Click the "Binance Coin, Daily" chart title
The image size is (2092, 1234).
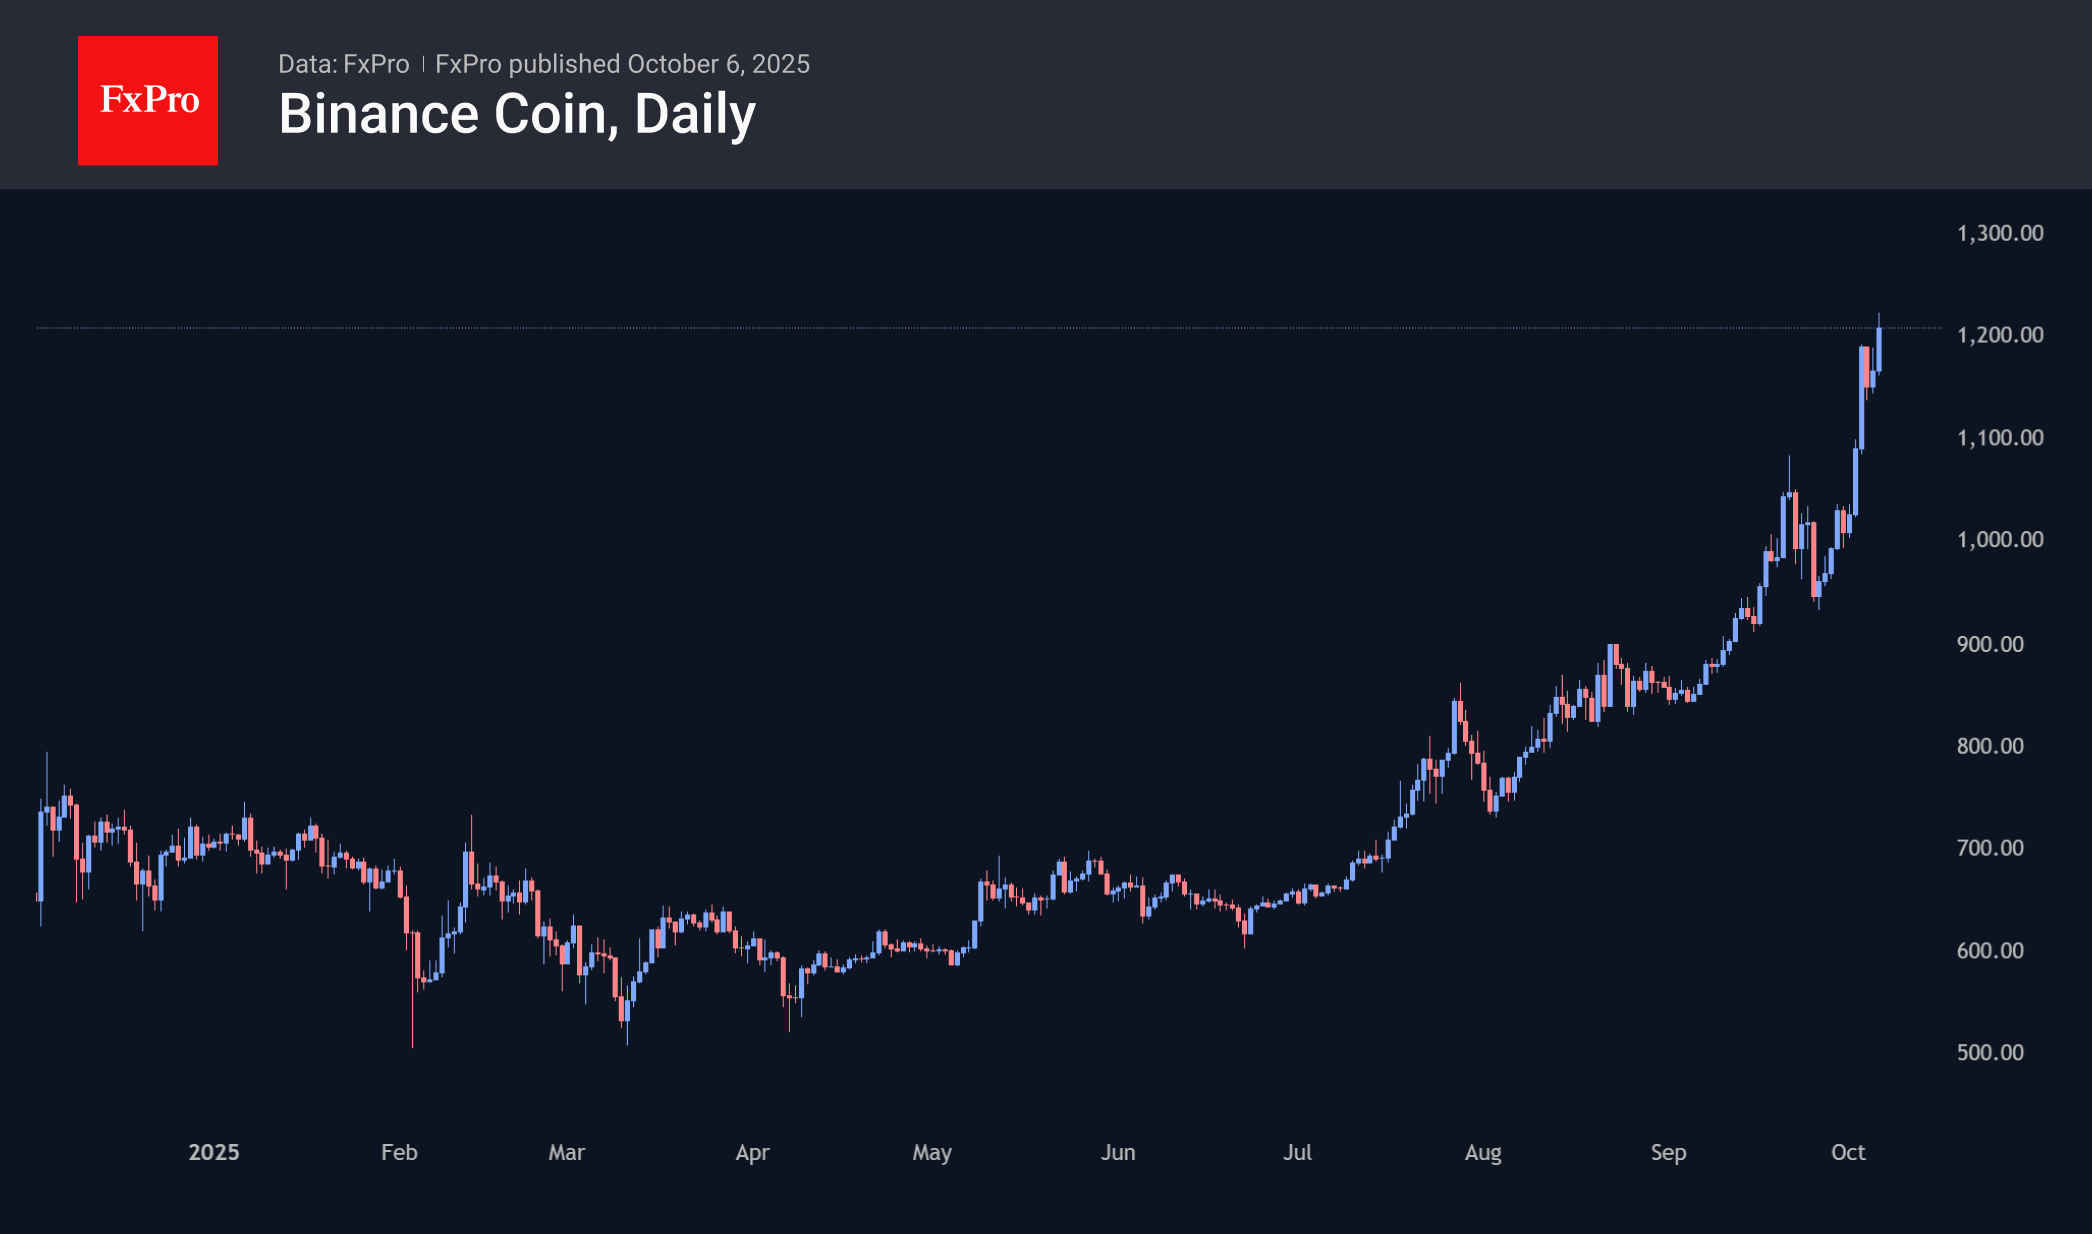(x=516, y=114)
